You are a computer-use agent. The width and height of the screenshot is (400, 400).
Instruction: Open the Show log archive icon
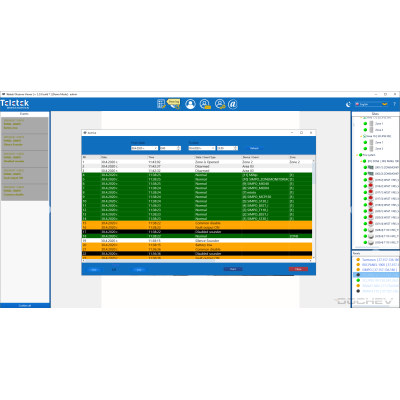pyautogui.click(x=174, y=104)
